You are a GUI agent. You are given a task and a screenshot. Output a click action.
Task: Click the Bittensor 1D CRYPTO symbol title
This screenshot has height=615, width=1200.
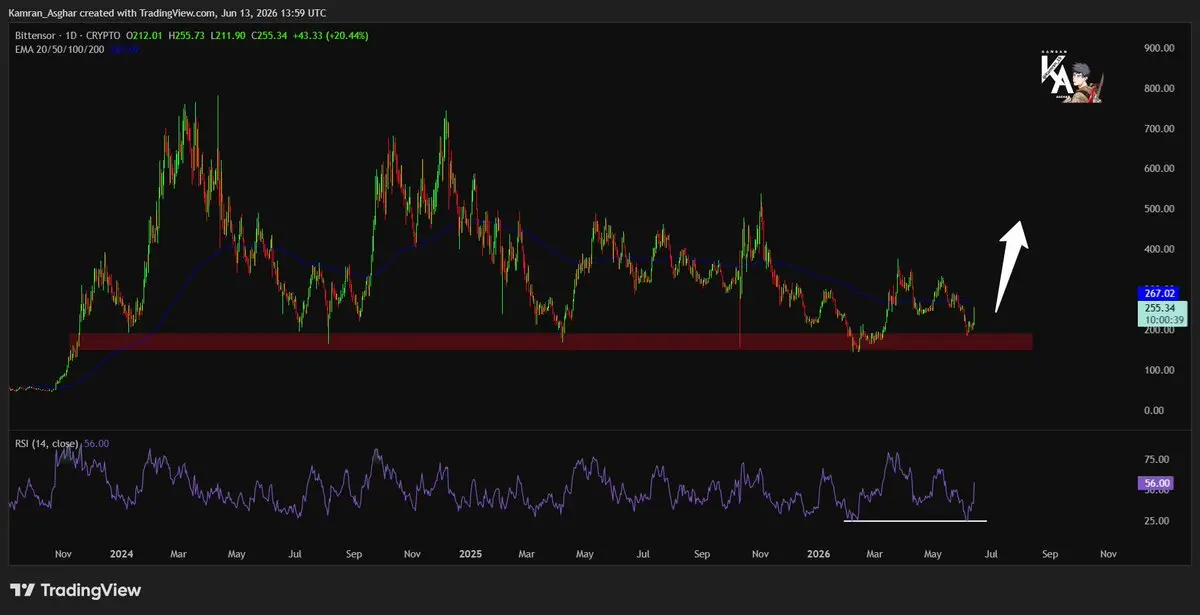coord(62,35)
